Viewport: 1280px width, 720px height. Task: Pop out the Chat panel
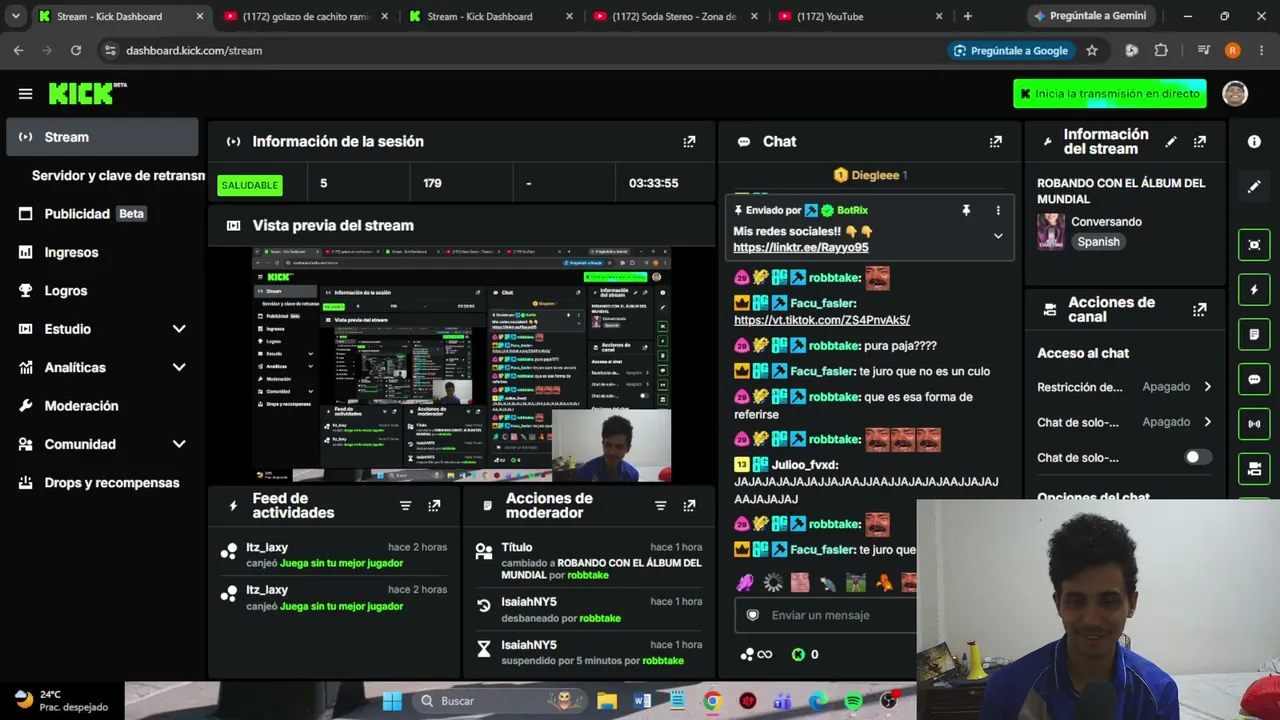coord(995,142)
